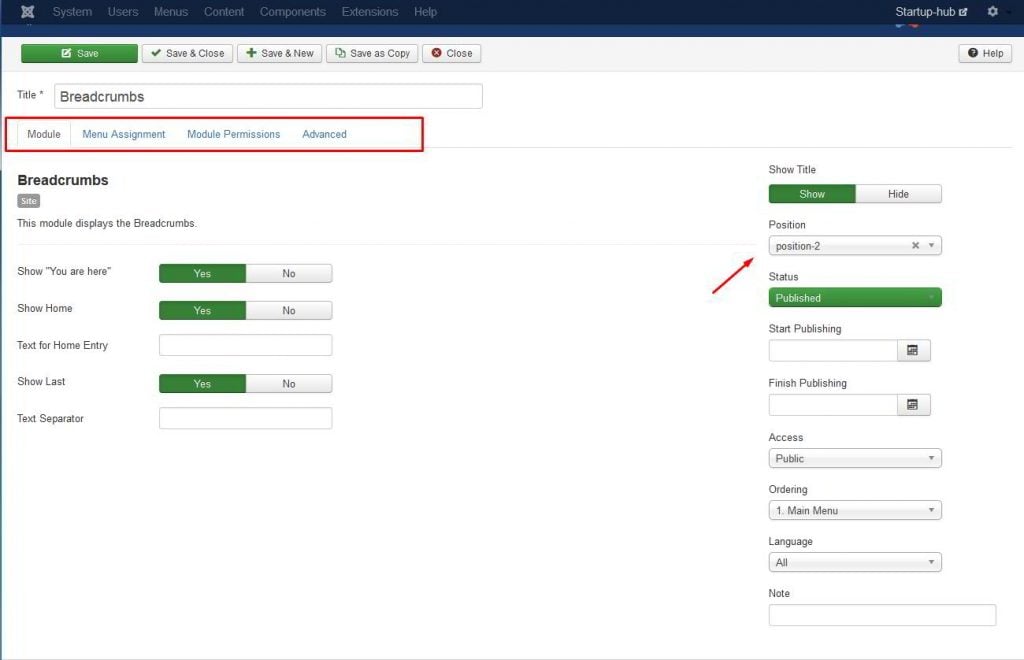The height and width of the screenshot is (660, 1024).
Task: Click the Joomla logo icon
Action: tap(27, 12)
